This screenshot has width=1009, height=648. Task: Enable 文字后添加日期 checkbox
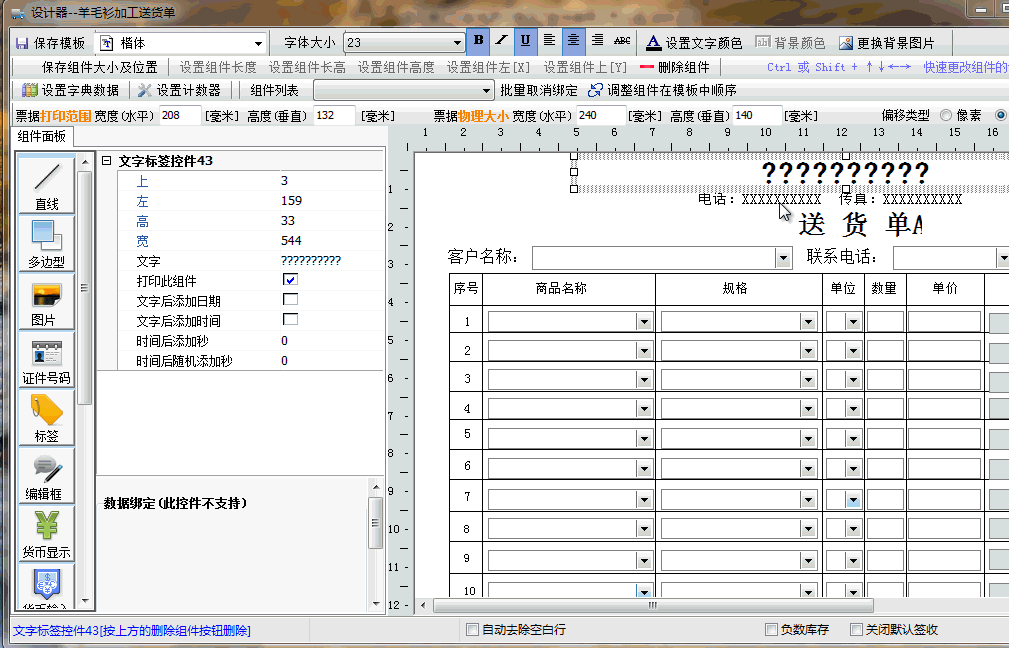290,300
